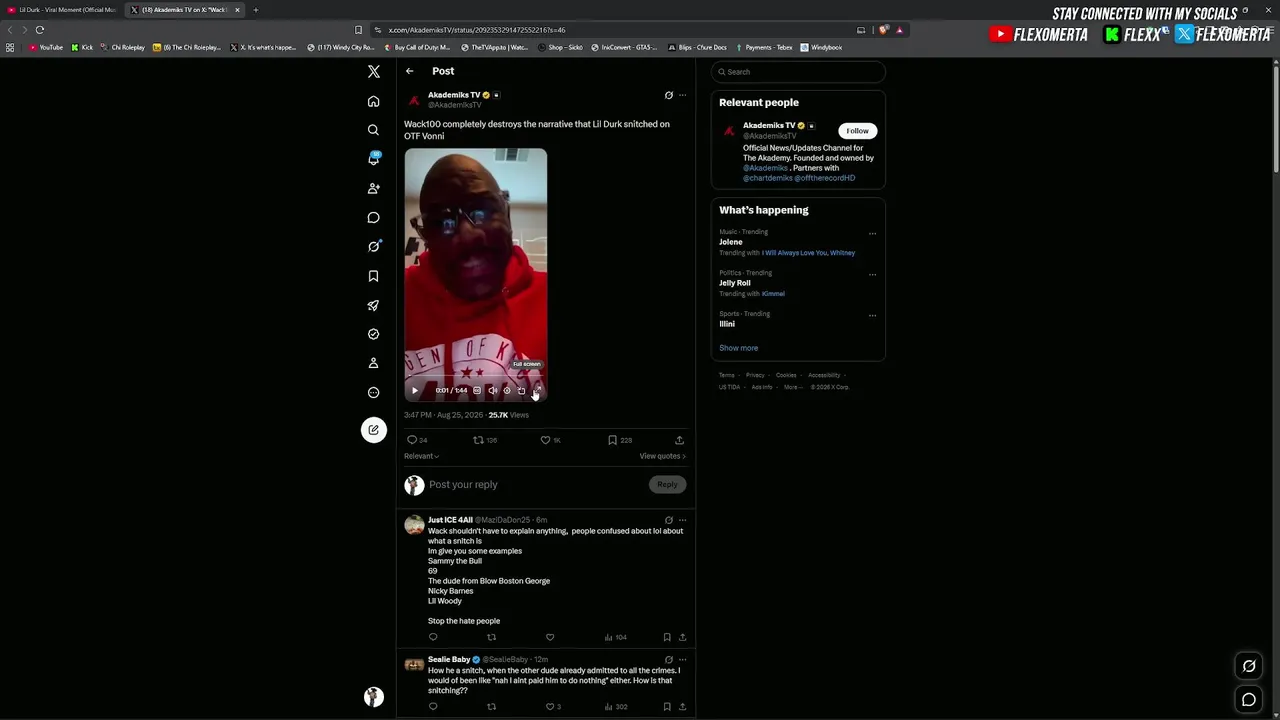Open Grok in the X sidebar
The width and height of the screenshot is (1280, 720).
(373, 246)
